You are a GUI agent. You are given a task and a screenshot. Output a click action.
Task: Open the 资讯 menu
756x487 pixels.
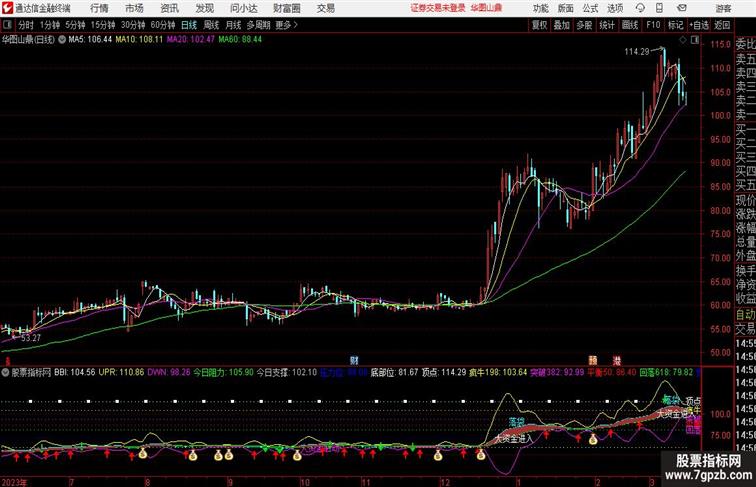coord(170,8)
